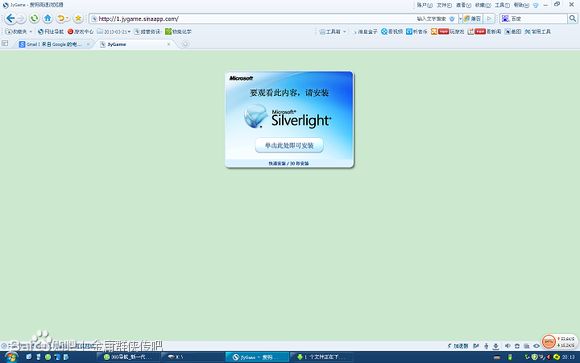Click the gray play arrow beside compatibility mode
Viewport: 580px width, 363px height.
489,19
